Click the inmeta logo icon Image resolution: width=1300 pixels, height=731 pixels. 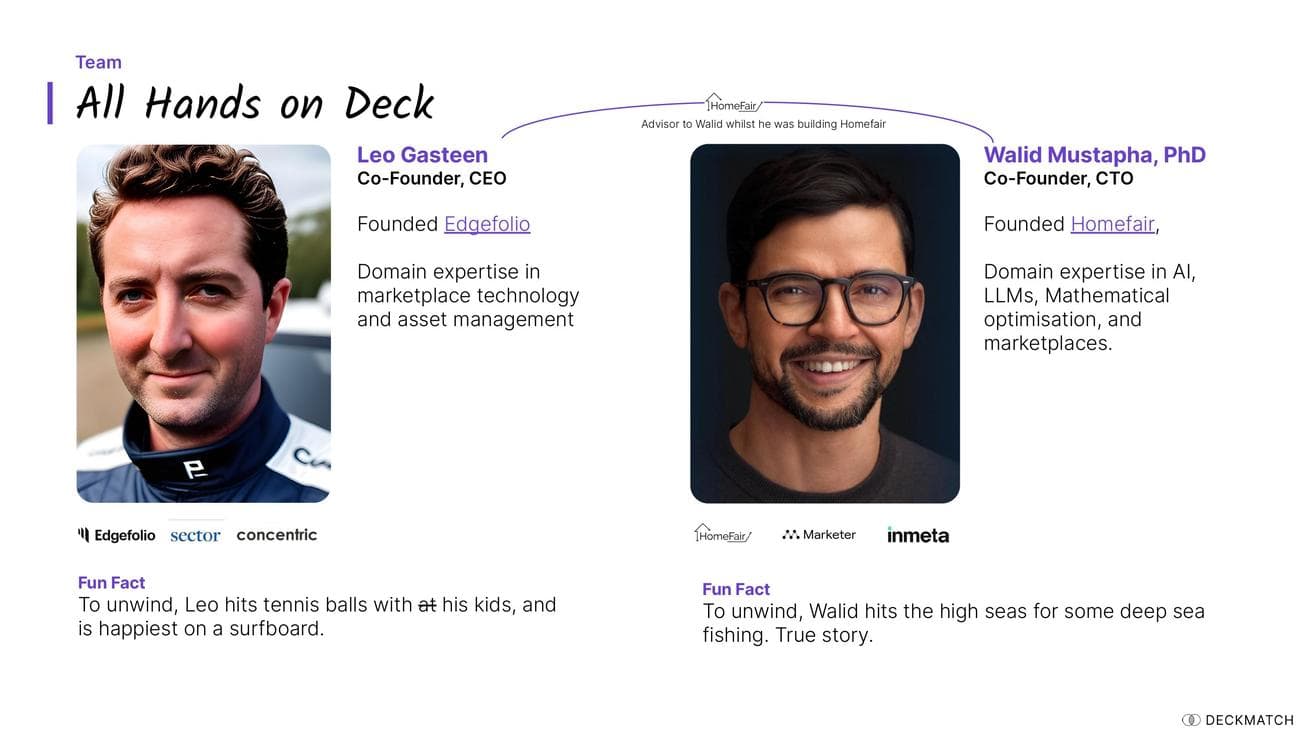coord(917,535)
